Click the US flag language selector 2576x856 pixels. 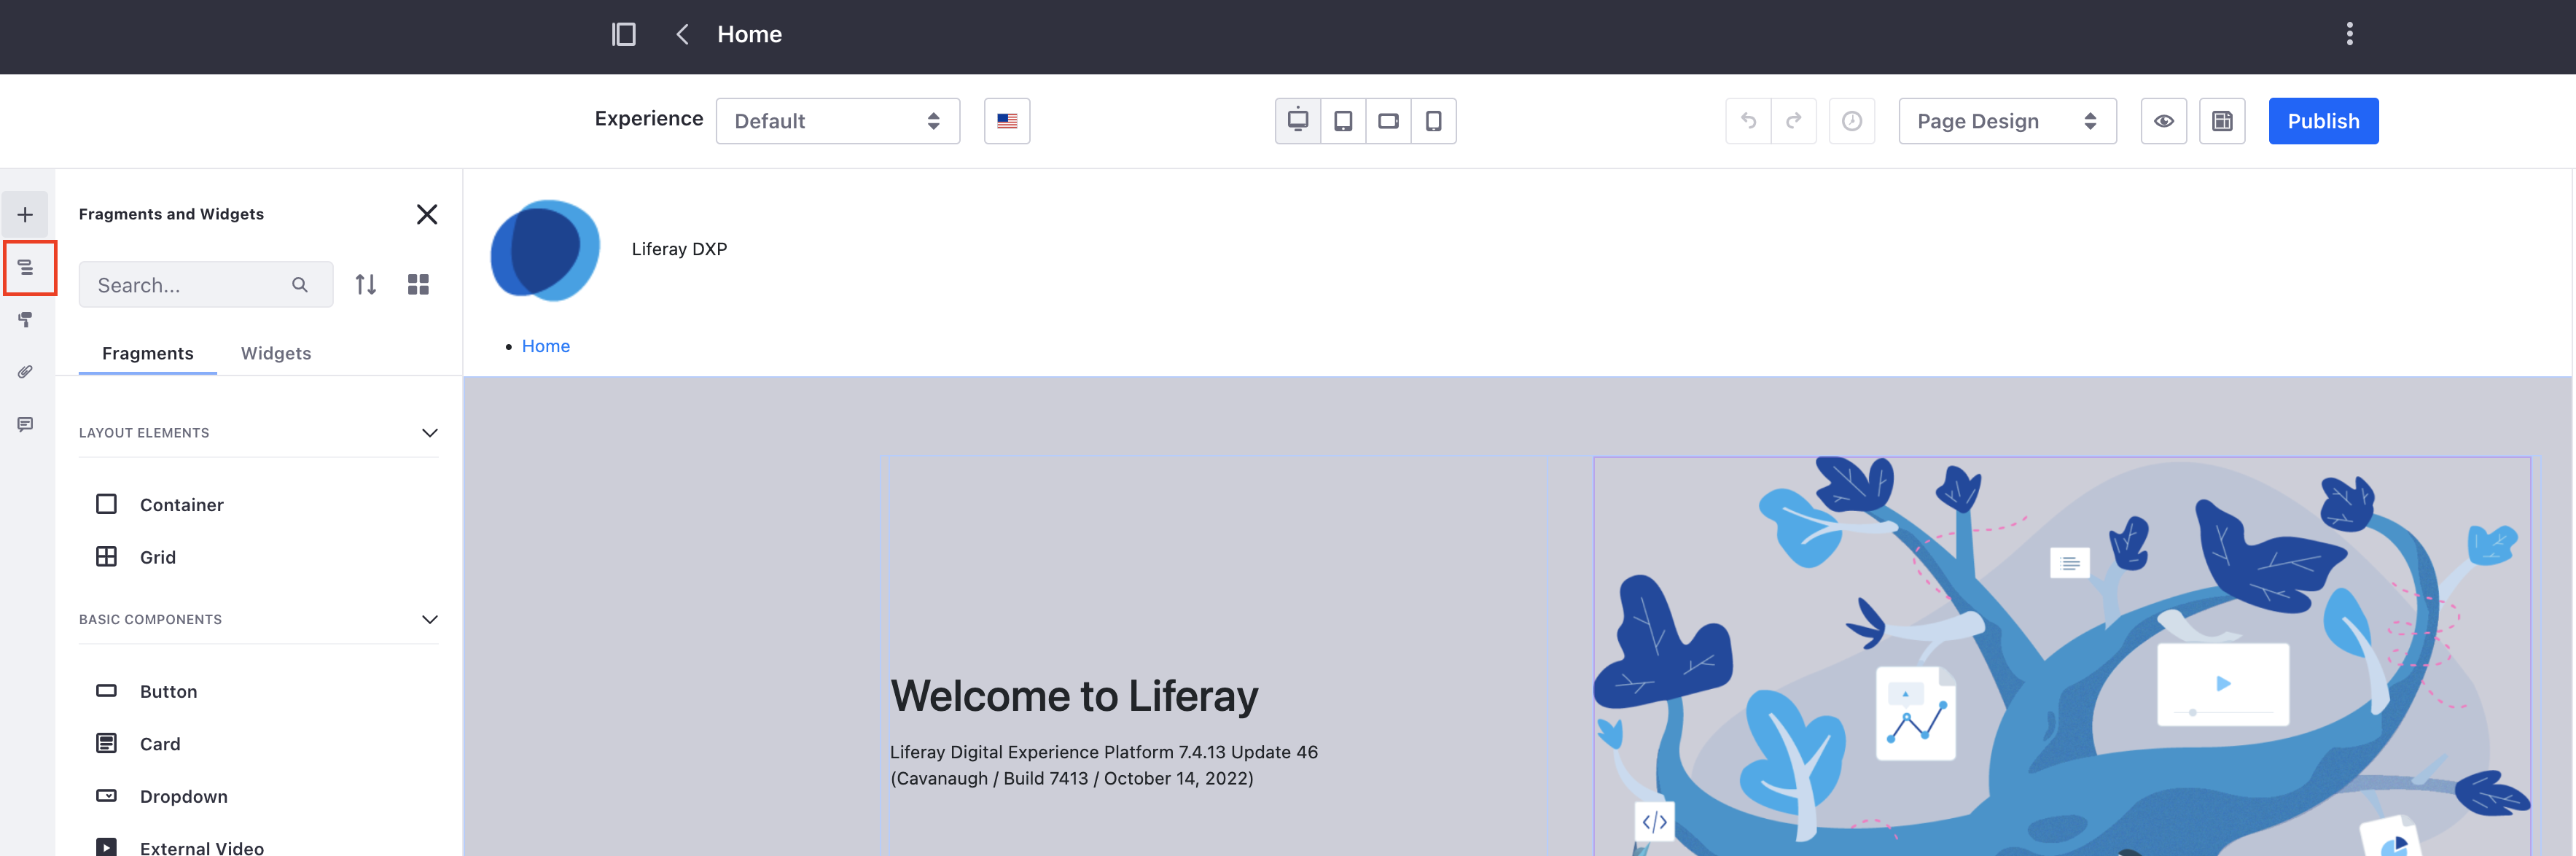point(1006,121)
